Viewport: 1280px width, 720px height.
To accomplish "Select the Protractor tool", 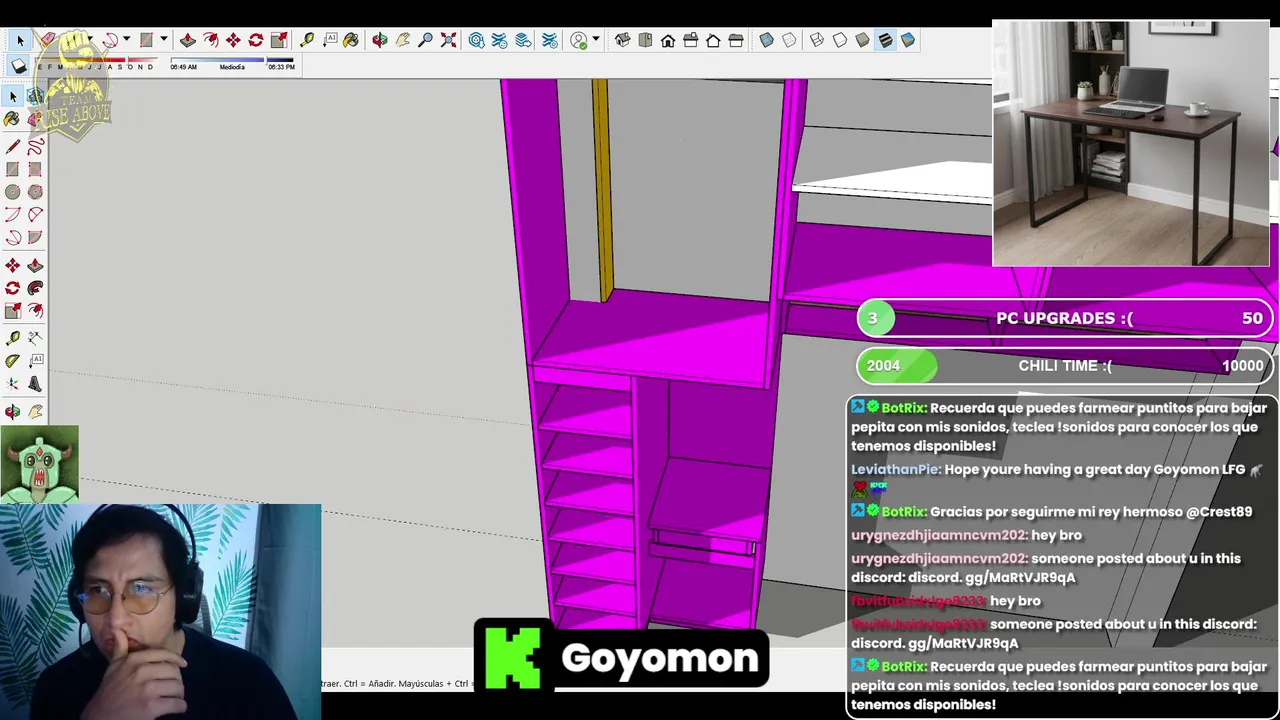I will pyautogui.click(x=12, y=361).
